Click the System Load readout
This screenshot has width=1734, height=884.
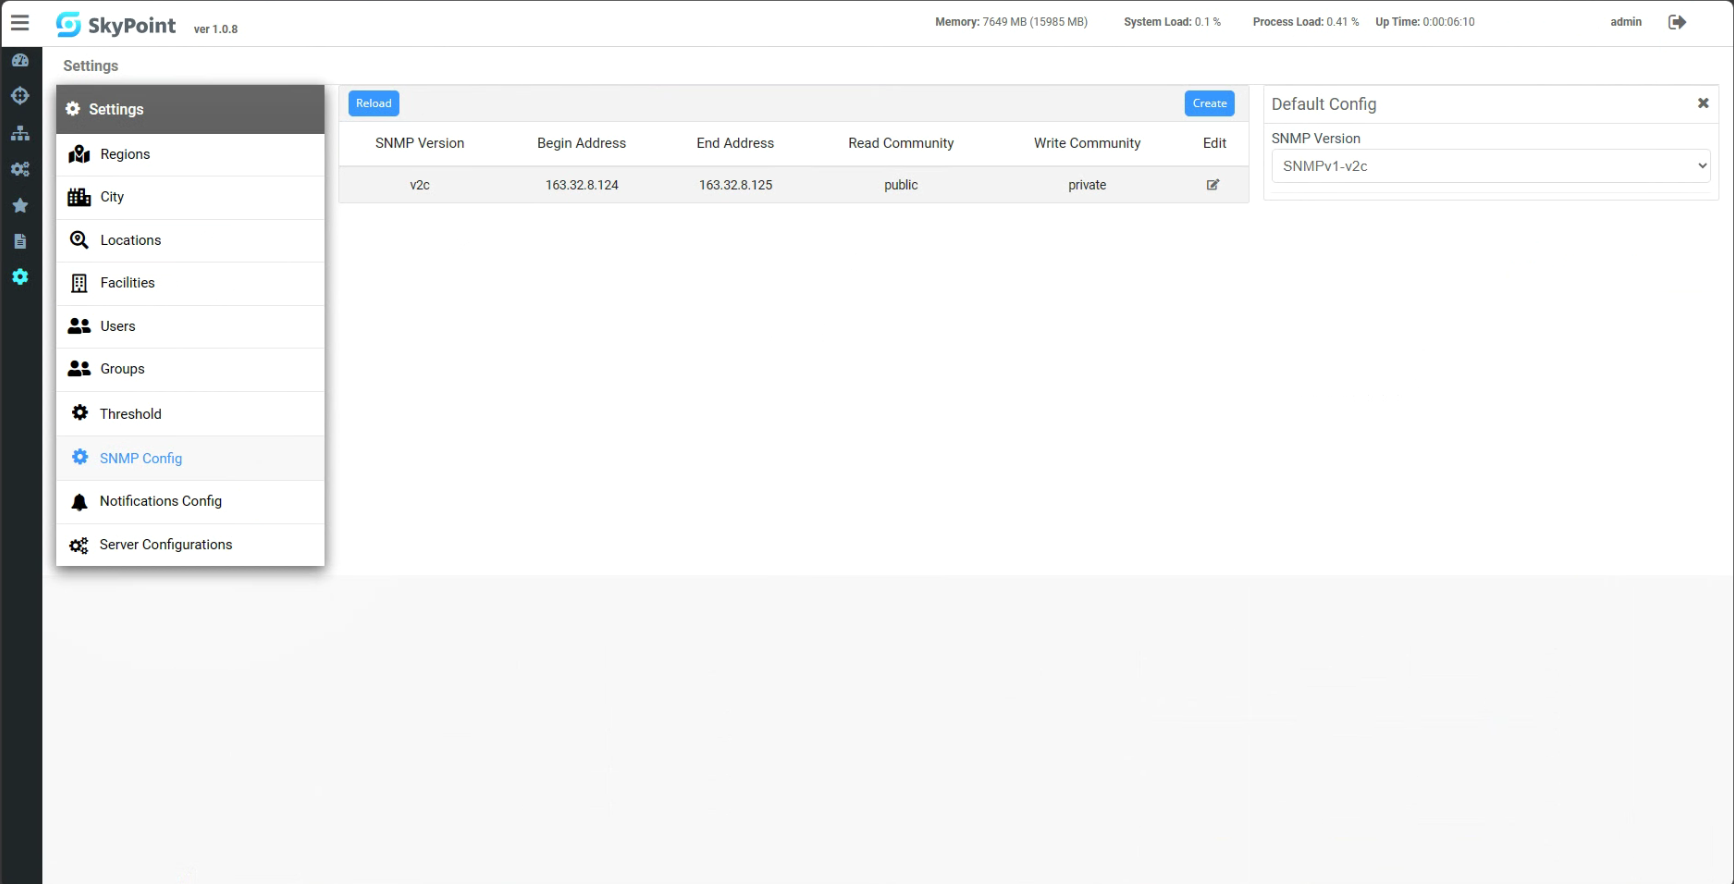tap(1172, 22)
